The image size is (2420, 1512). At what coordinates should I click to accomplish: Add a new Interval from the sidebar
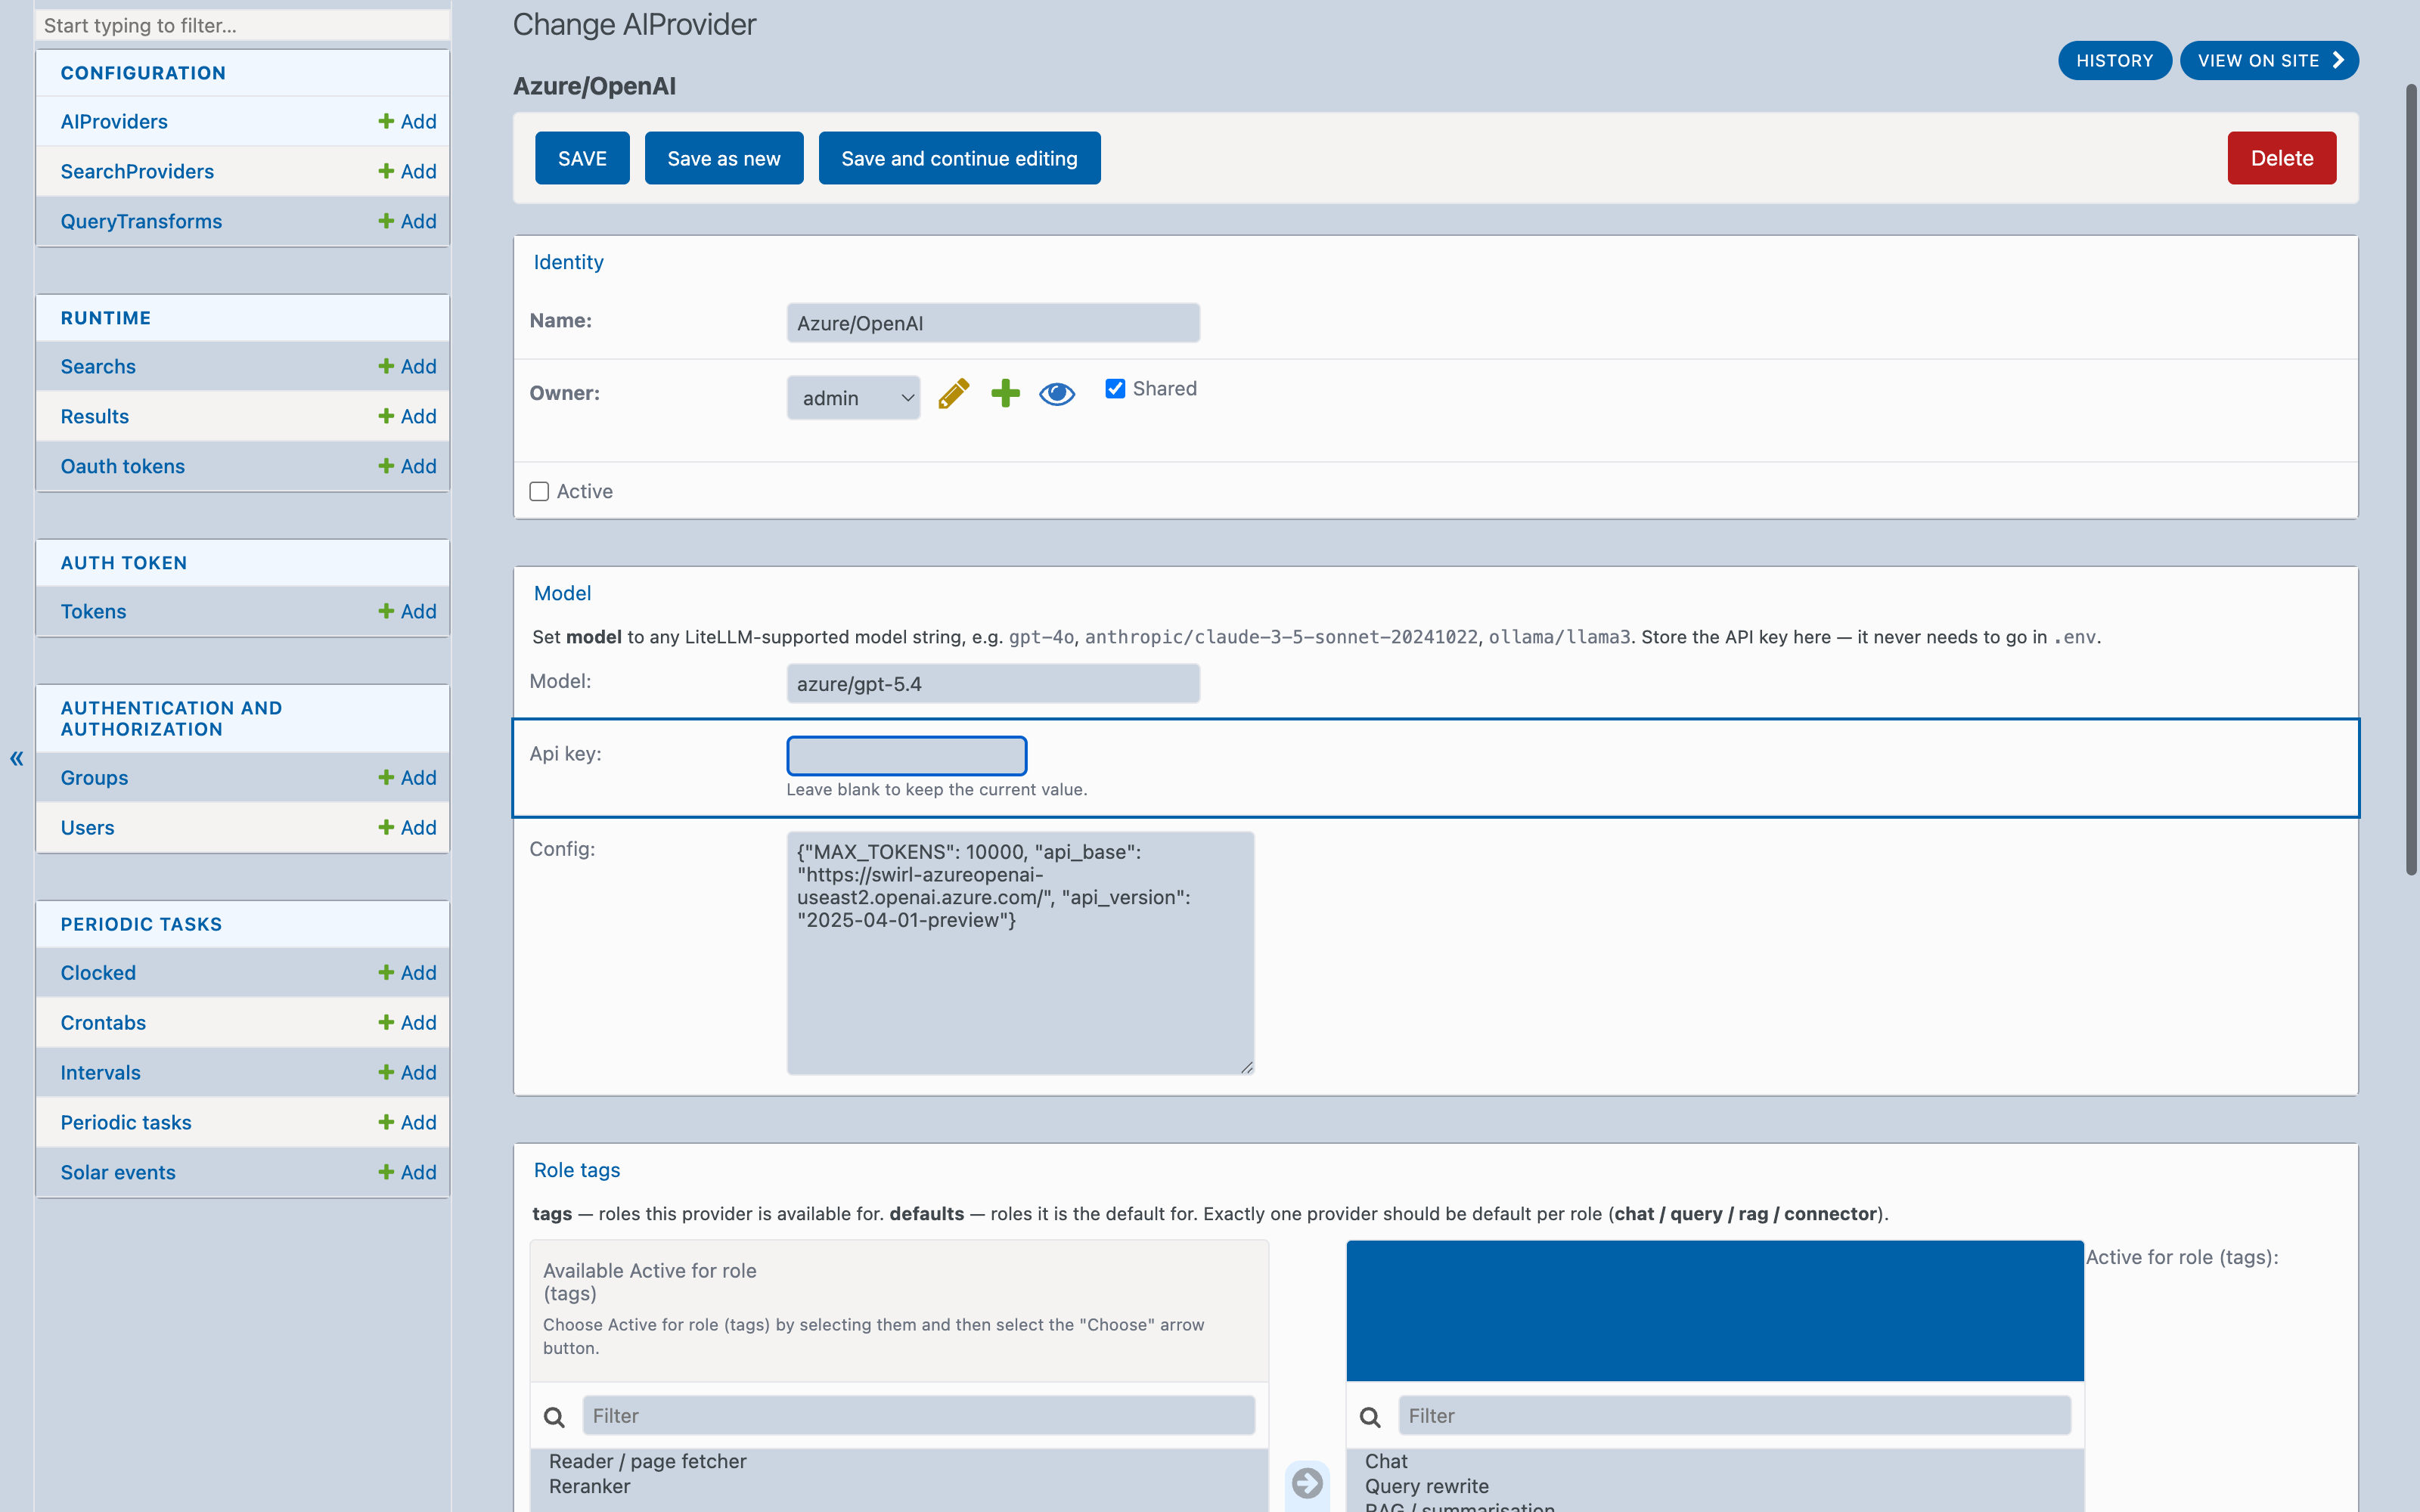407,1072
